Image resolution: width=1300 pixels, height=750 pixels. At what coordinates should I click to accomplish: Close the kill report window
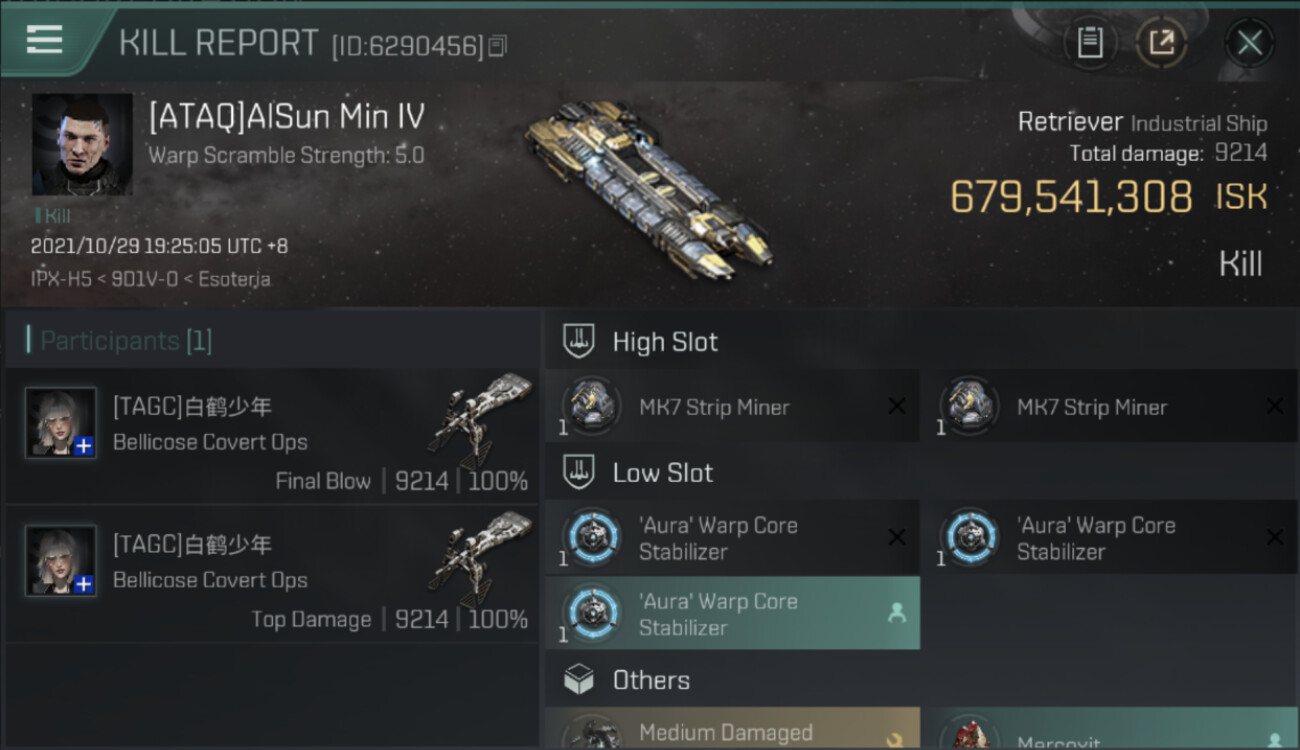(1249, 43)
